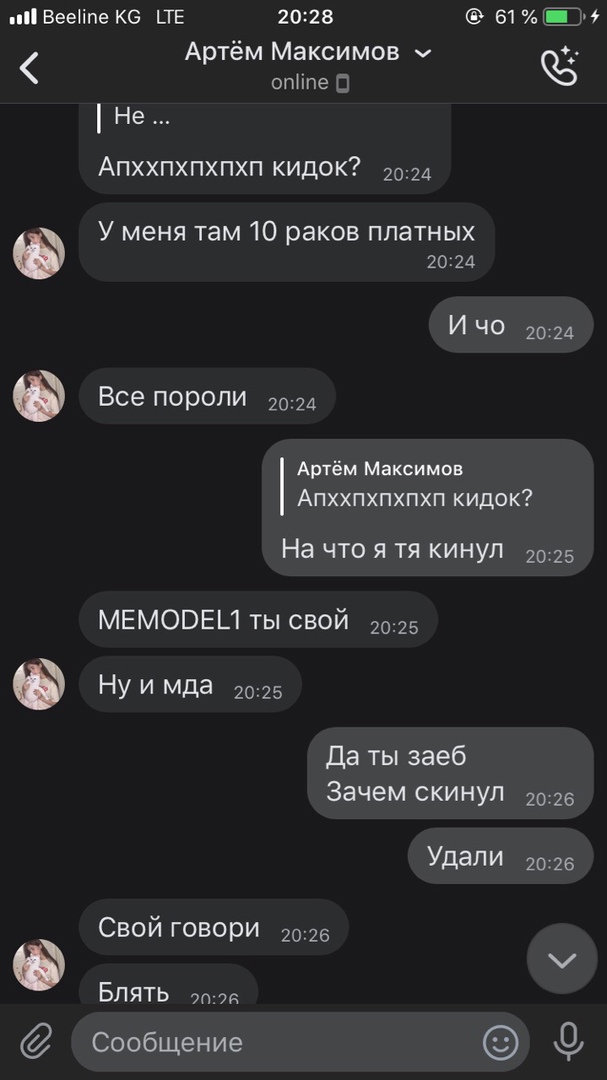Select the message 'Да ты заеб Зачем скинул'
The height and width of the screenshot is (1080, 607).
[450, 773]
